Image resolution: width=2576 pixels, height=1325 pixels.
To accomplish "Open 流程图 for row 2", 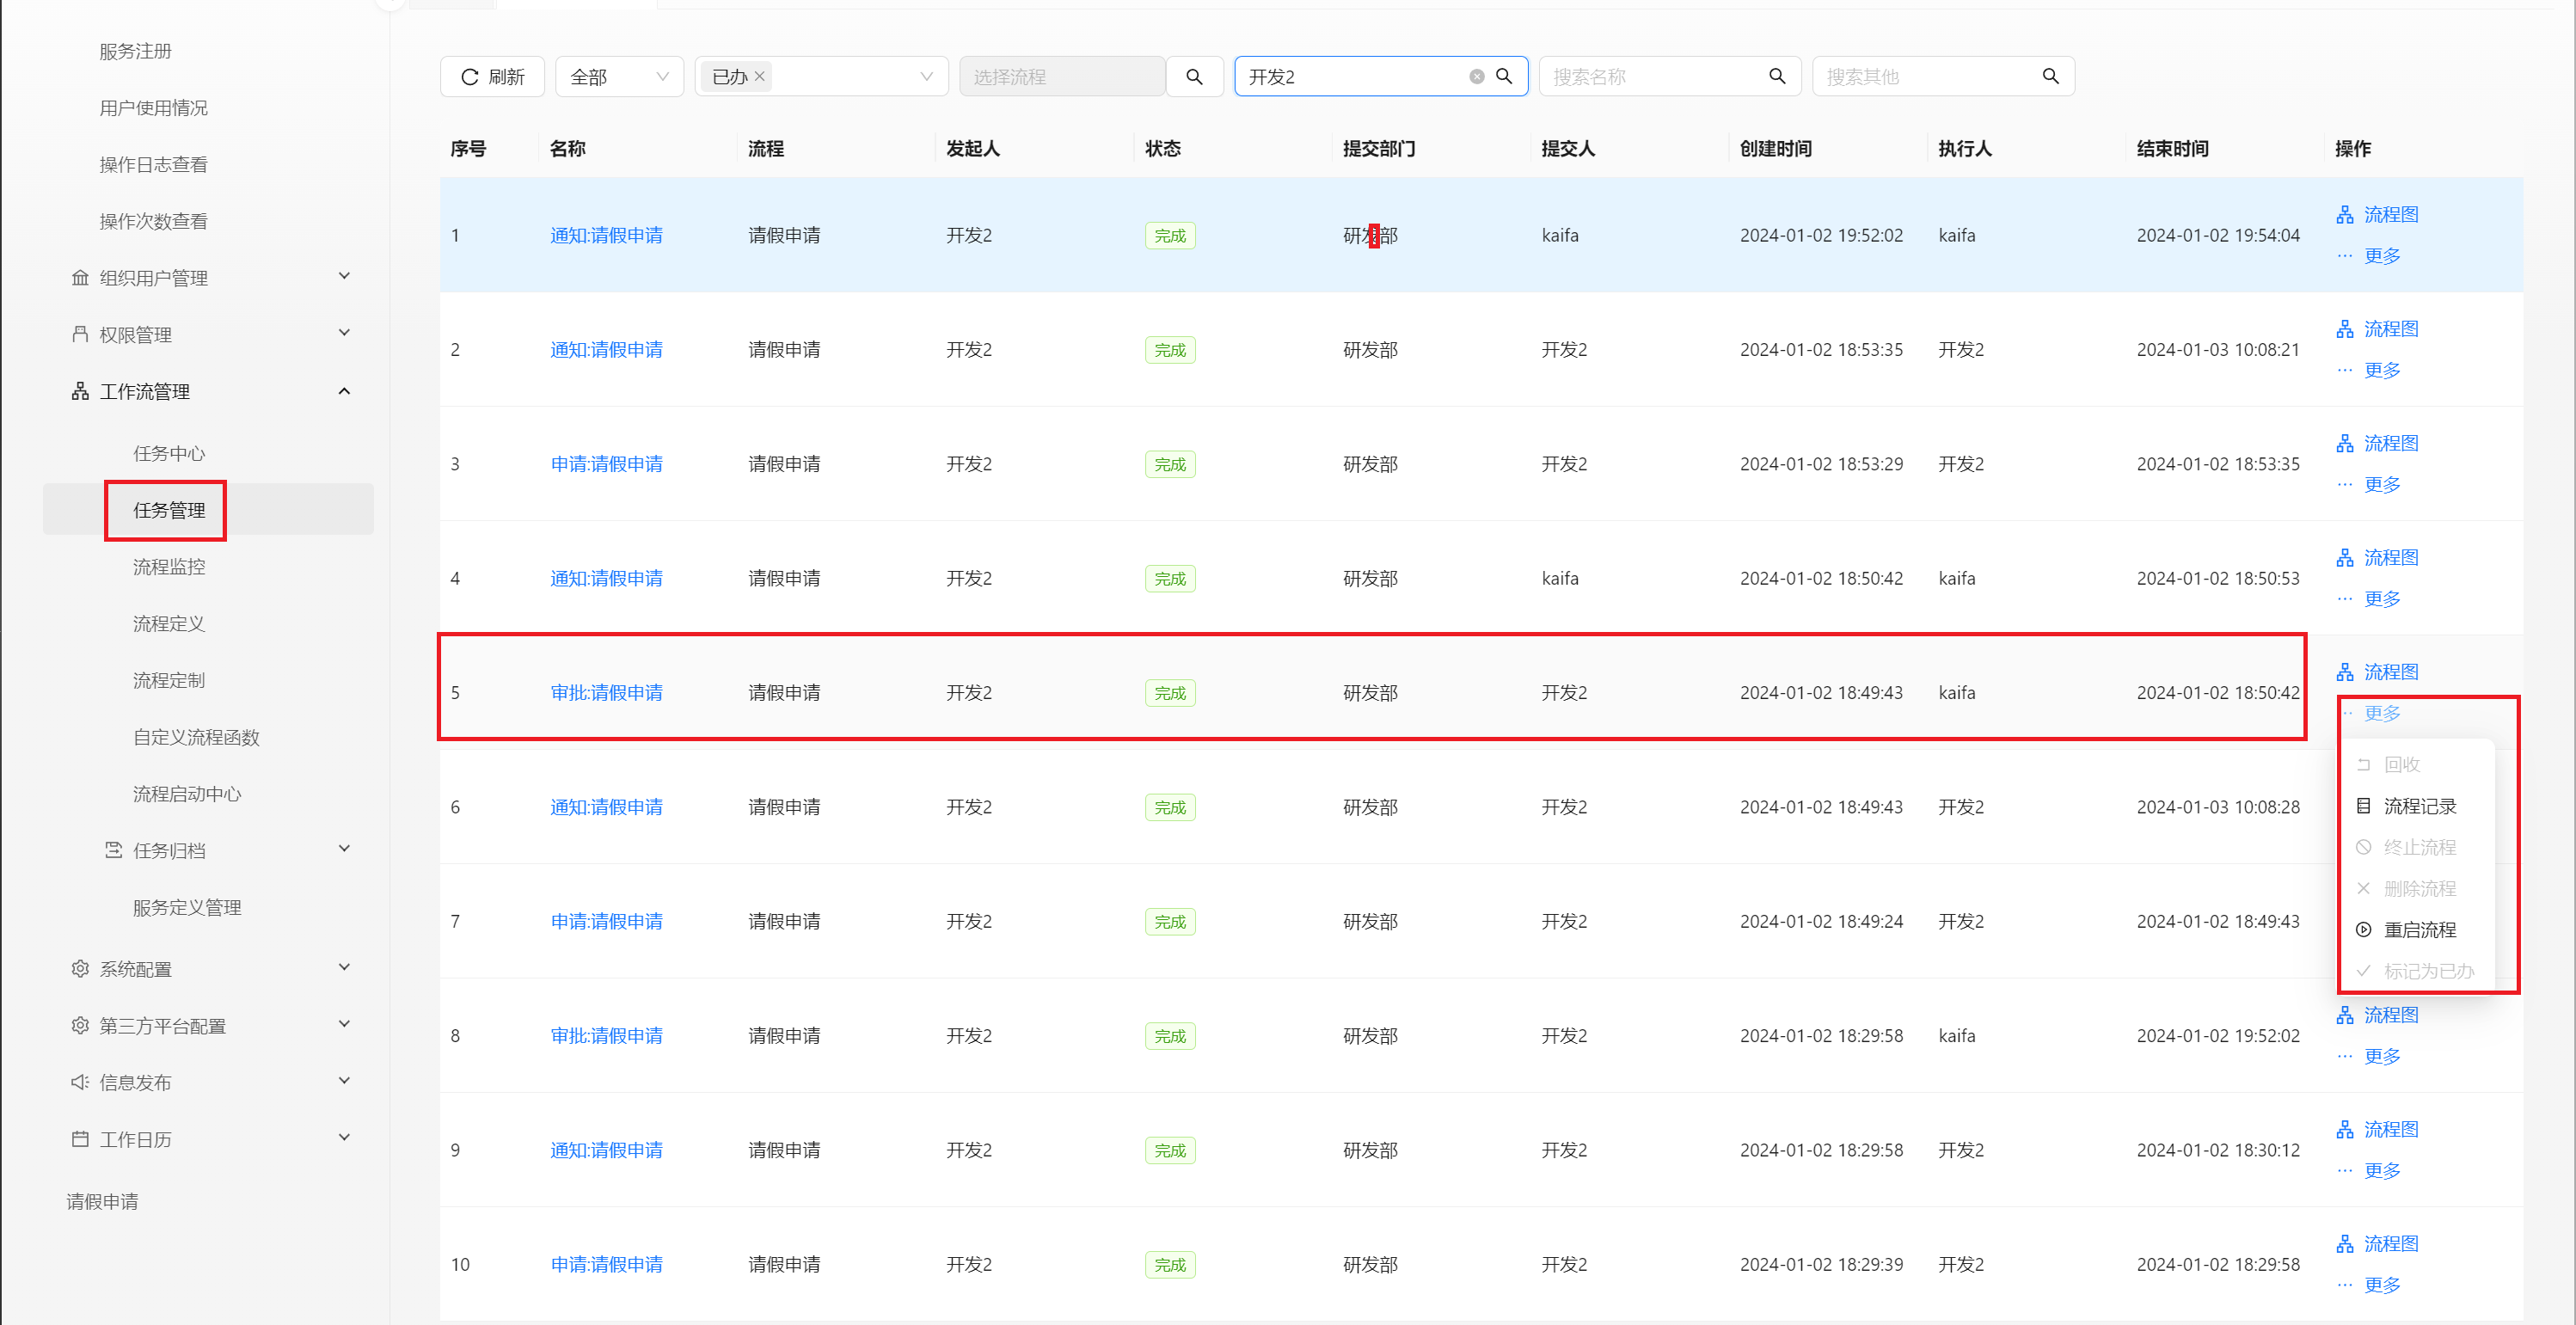I will (x=2377, y=328).
